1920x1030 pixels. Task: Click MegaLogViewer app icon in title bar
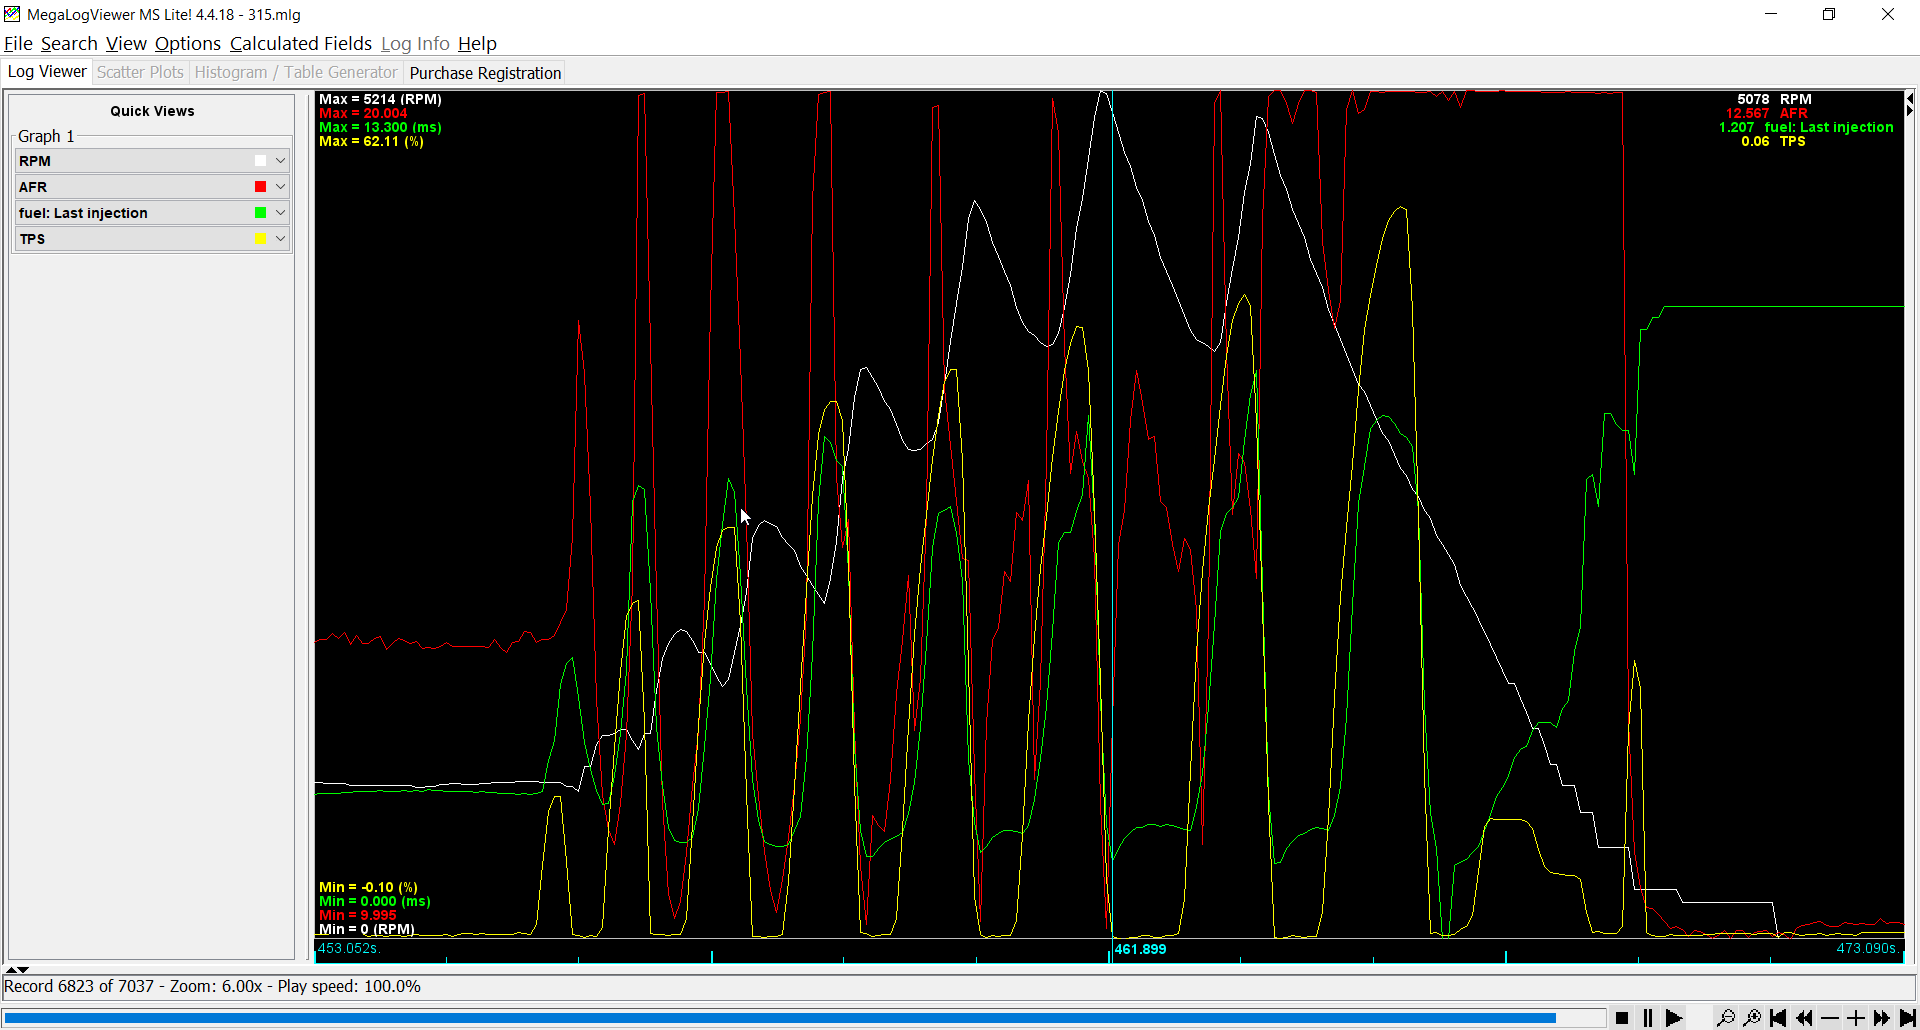pos(12,14)
